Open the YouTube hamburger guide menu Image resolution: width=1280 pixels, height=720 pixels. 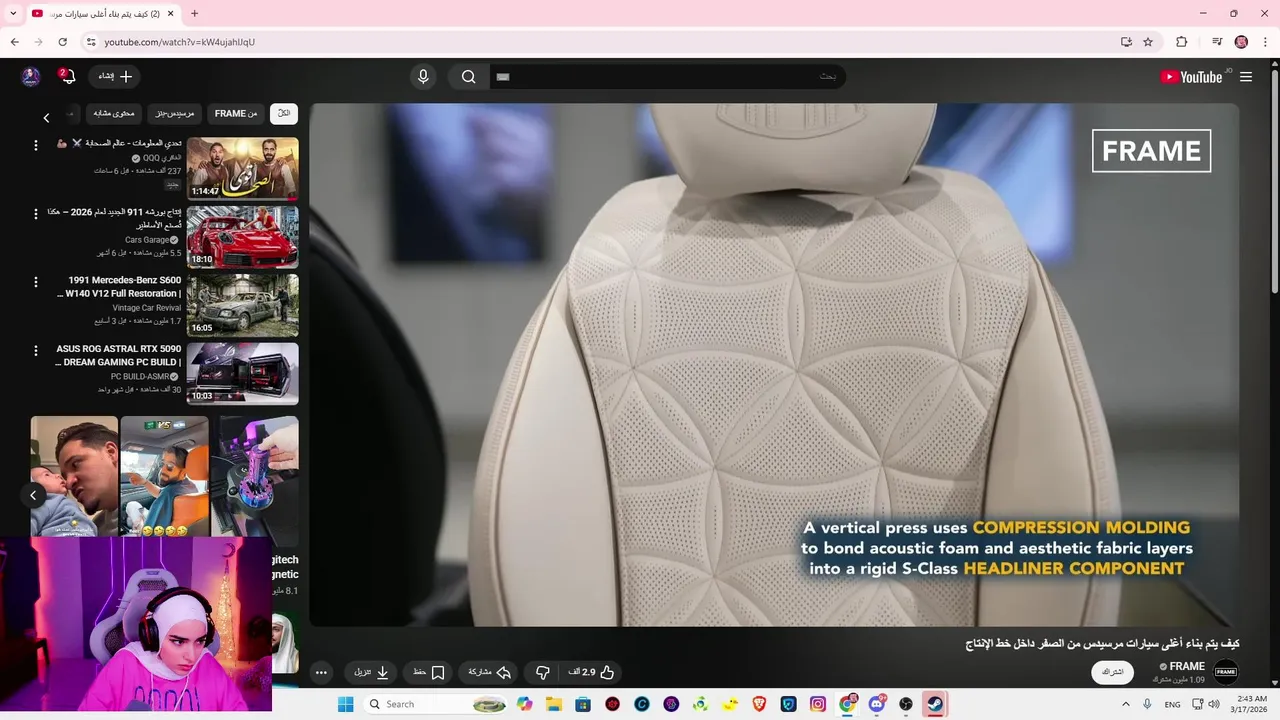click(x=1246, y=77)
